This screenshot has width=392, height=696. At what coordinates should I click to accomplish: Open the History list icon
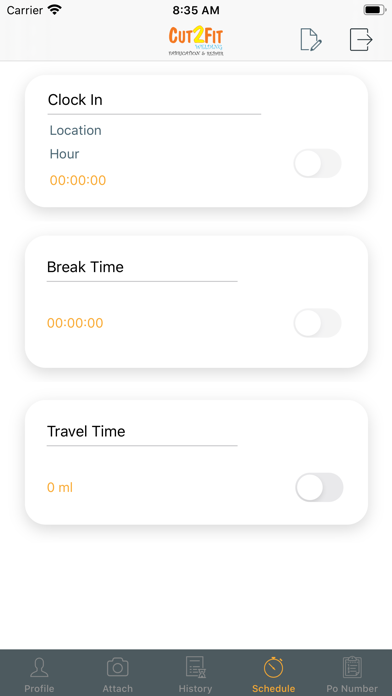[195, 668]
